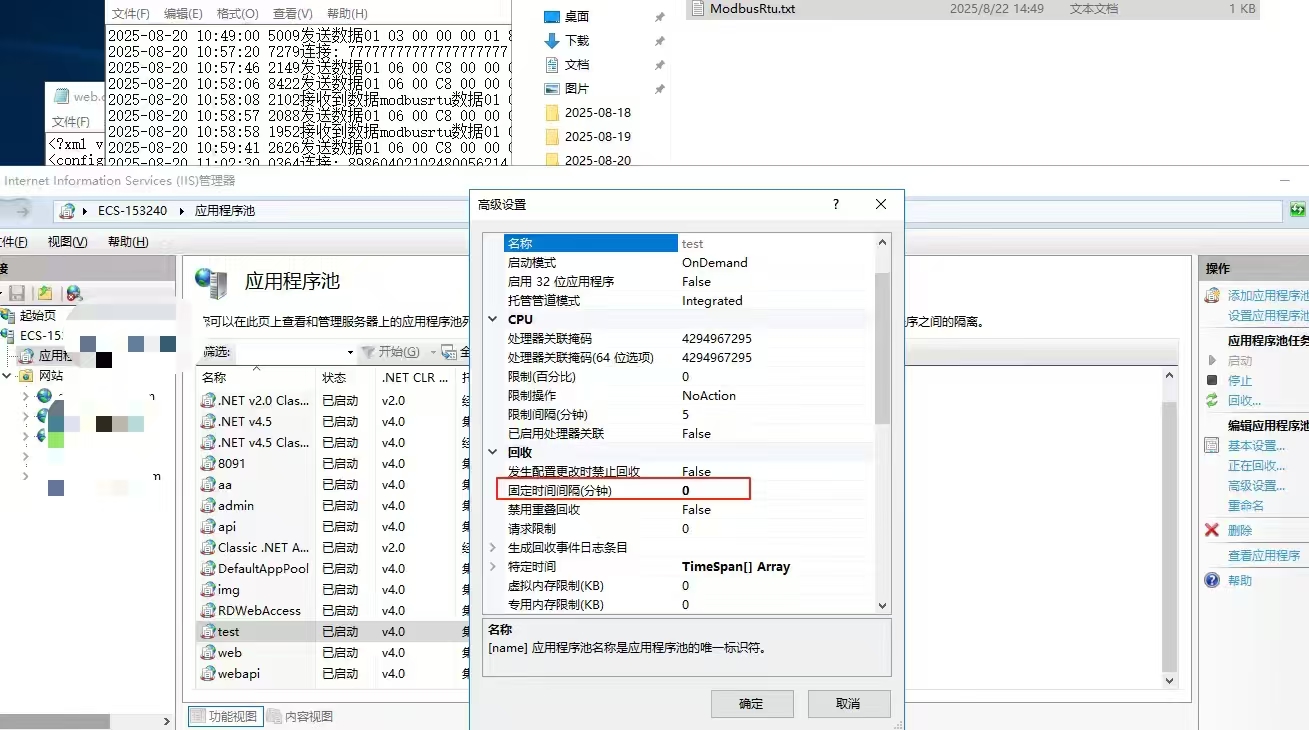Click the ? help button in 高级设置 title bar

click(836, 204)
